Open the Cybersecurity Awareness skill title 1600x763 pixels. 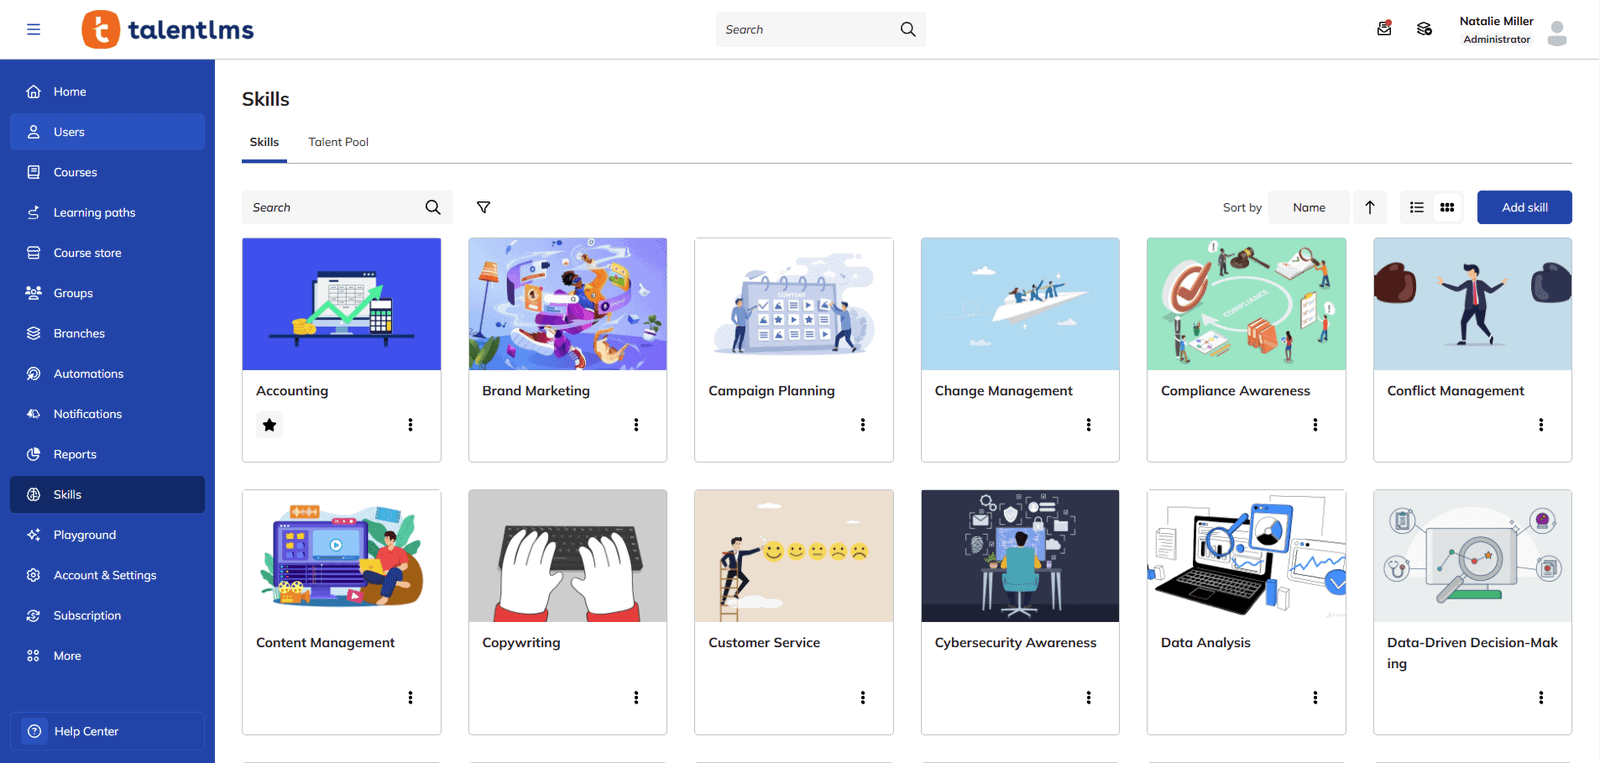coord(1015,643)
